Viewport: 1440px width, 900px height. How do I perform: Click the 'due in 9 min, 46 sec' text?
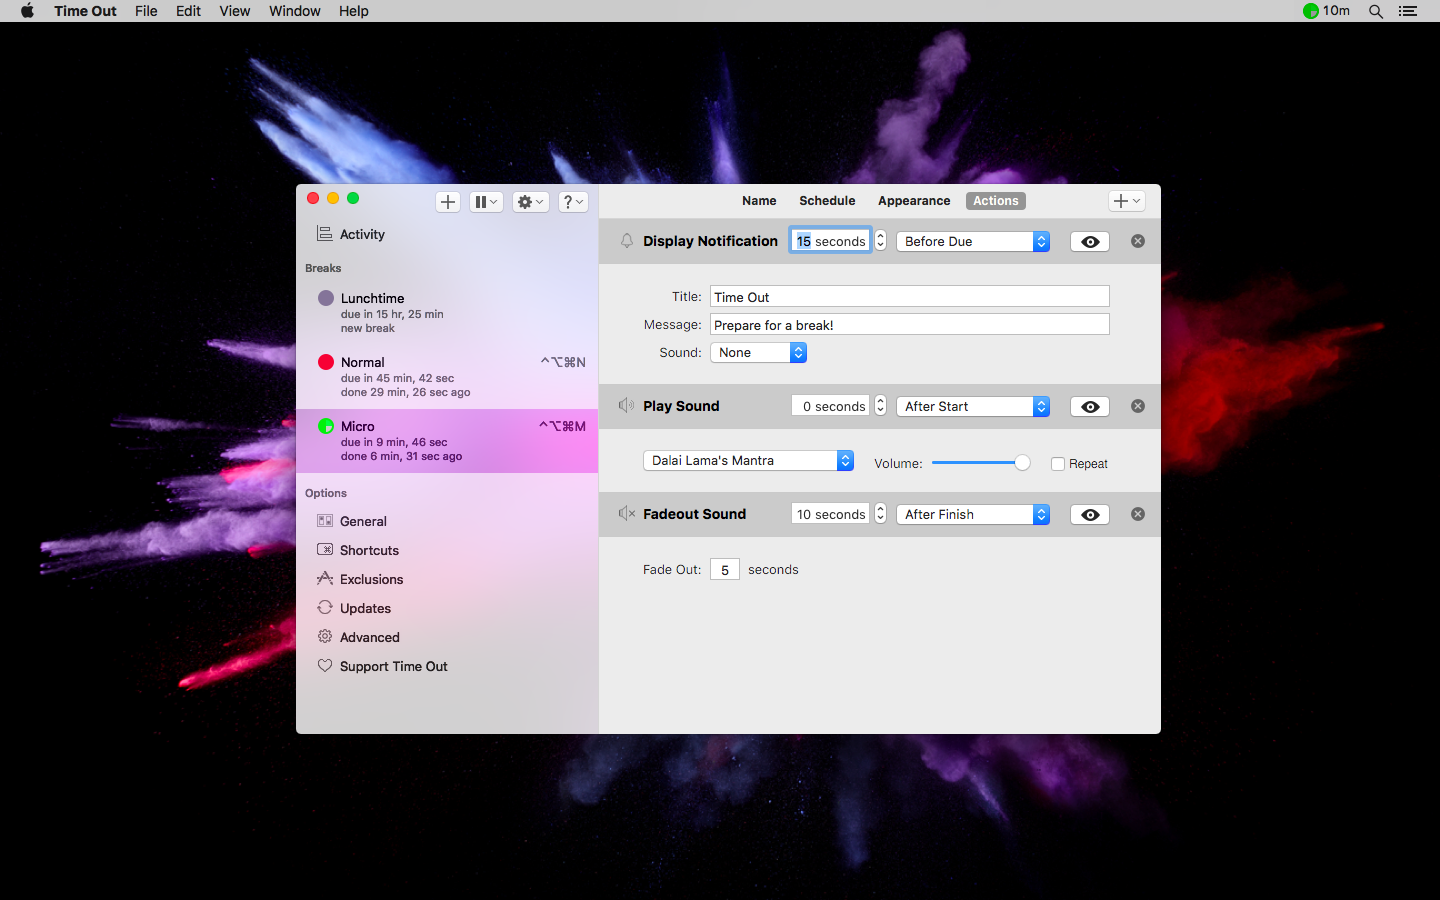pos(394,442)
